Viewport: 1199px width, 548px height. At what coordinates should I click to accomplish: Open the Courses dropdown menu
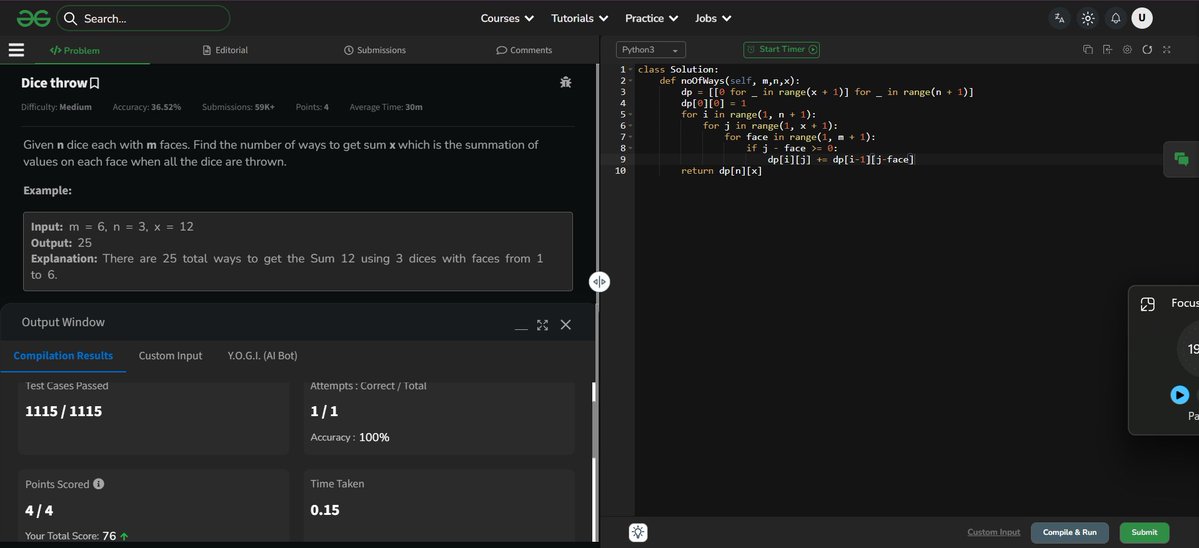[x=507, y=18]
